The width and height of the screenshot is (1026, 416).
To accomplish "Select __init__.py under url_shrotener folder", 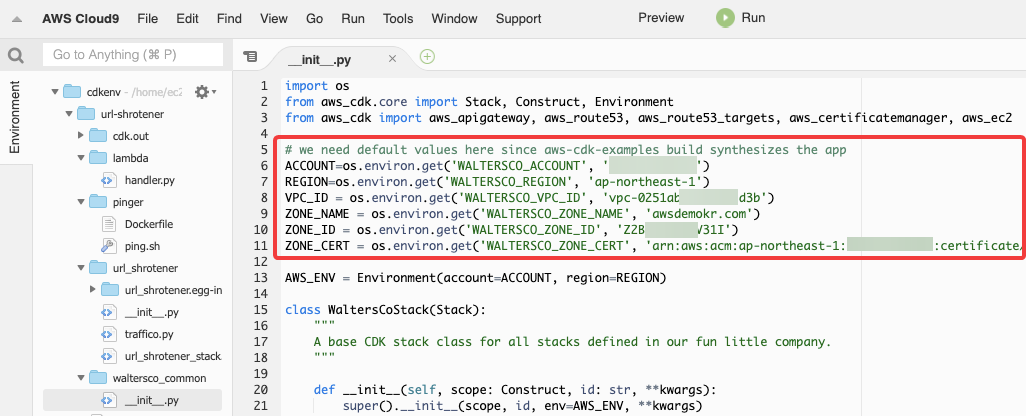I will tap(151, 312).
